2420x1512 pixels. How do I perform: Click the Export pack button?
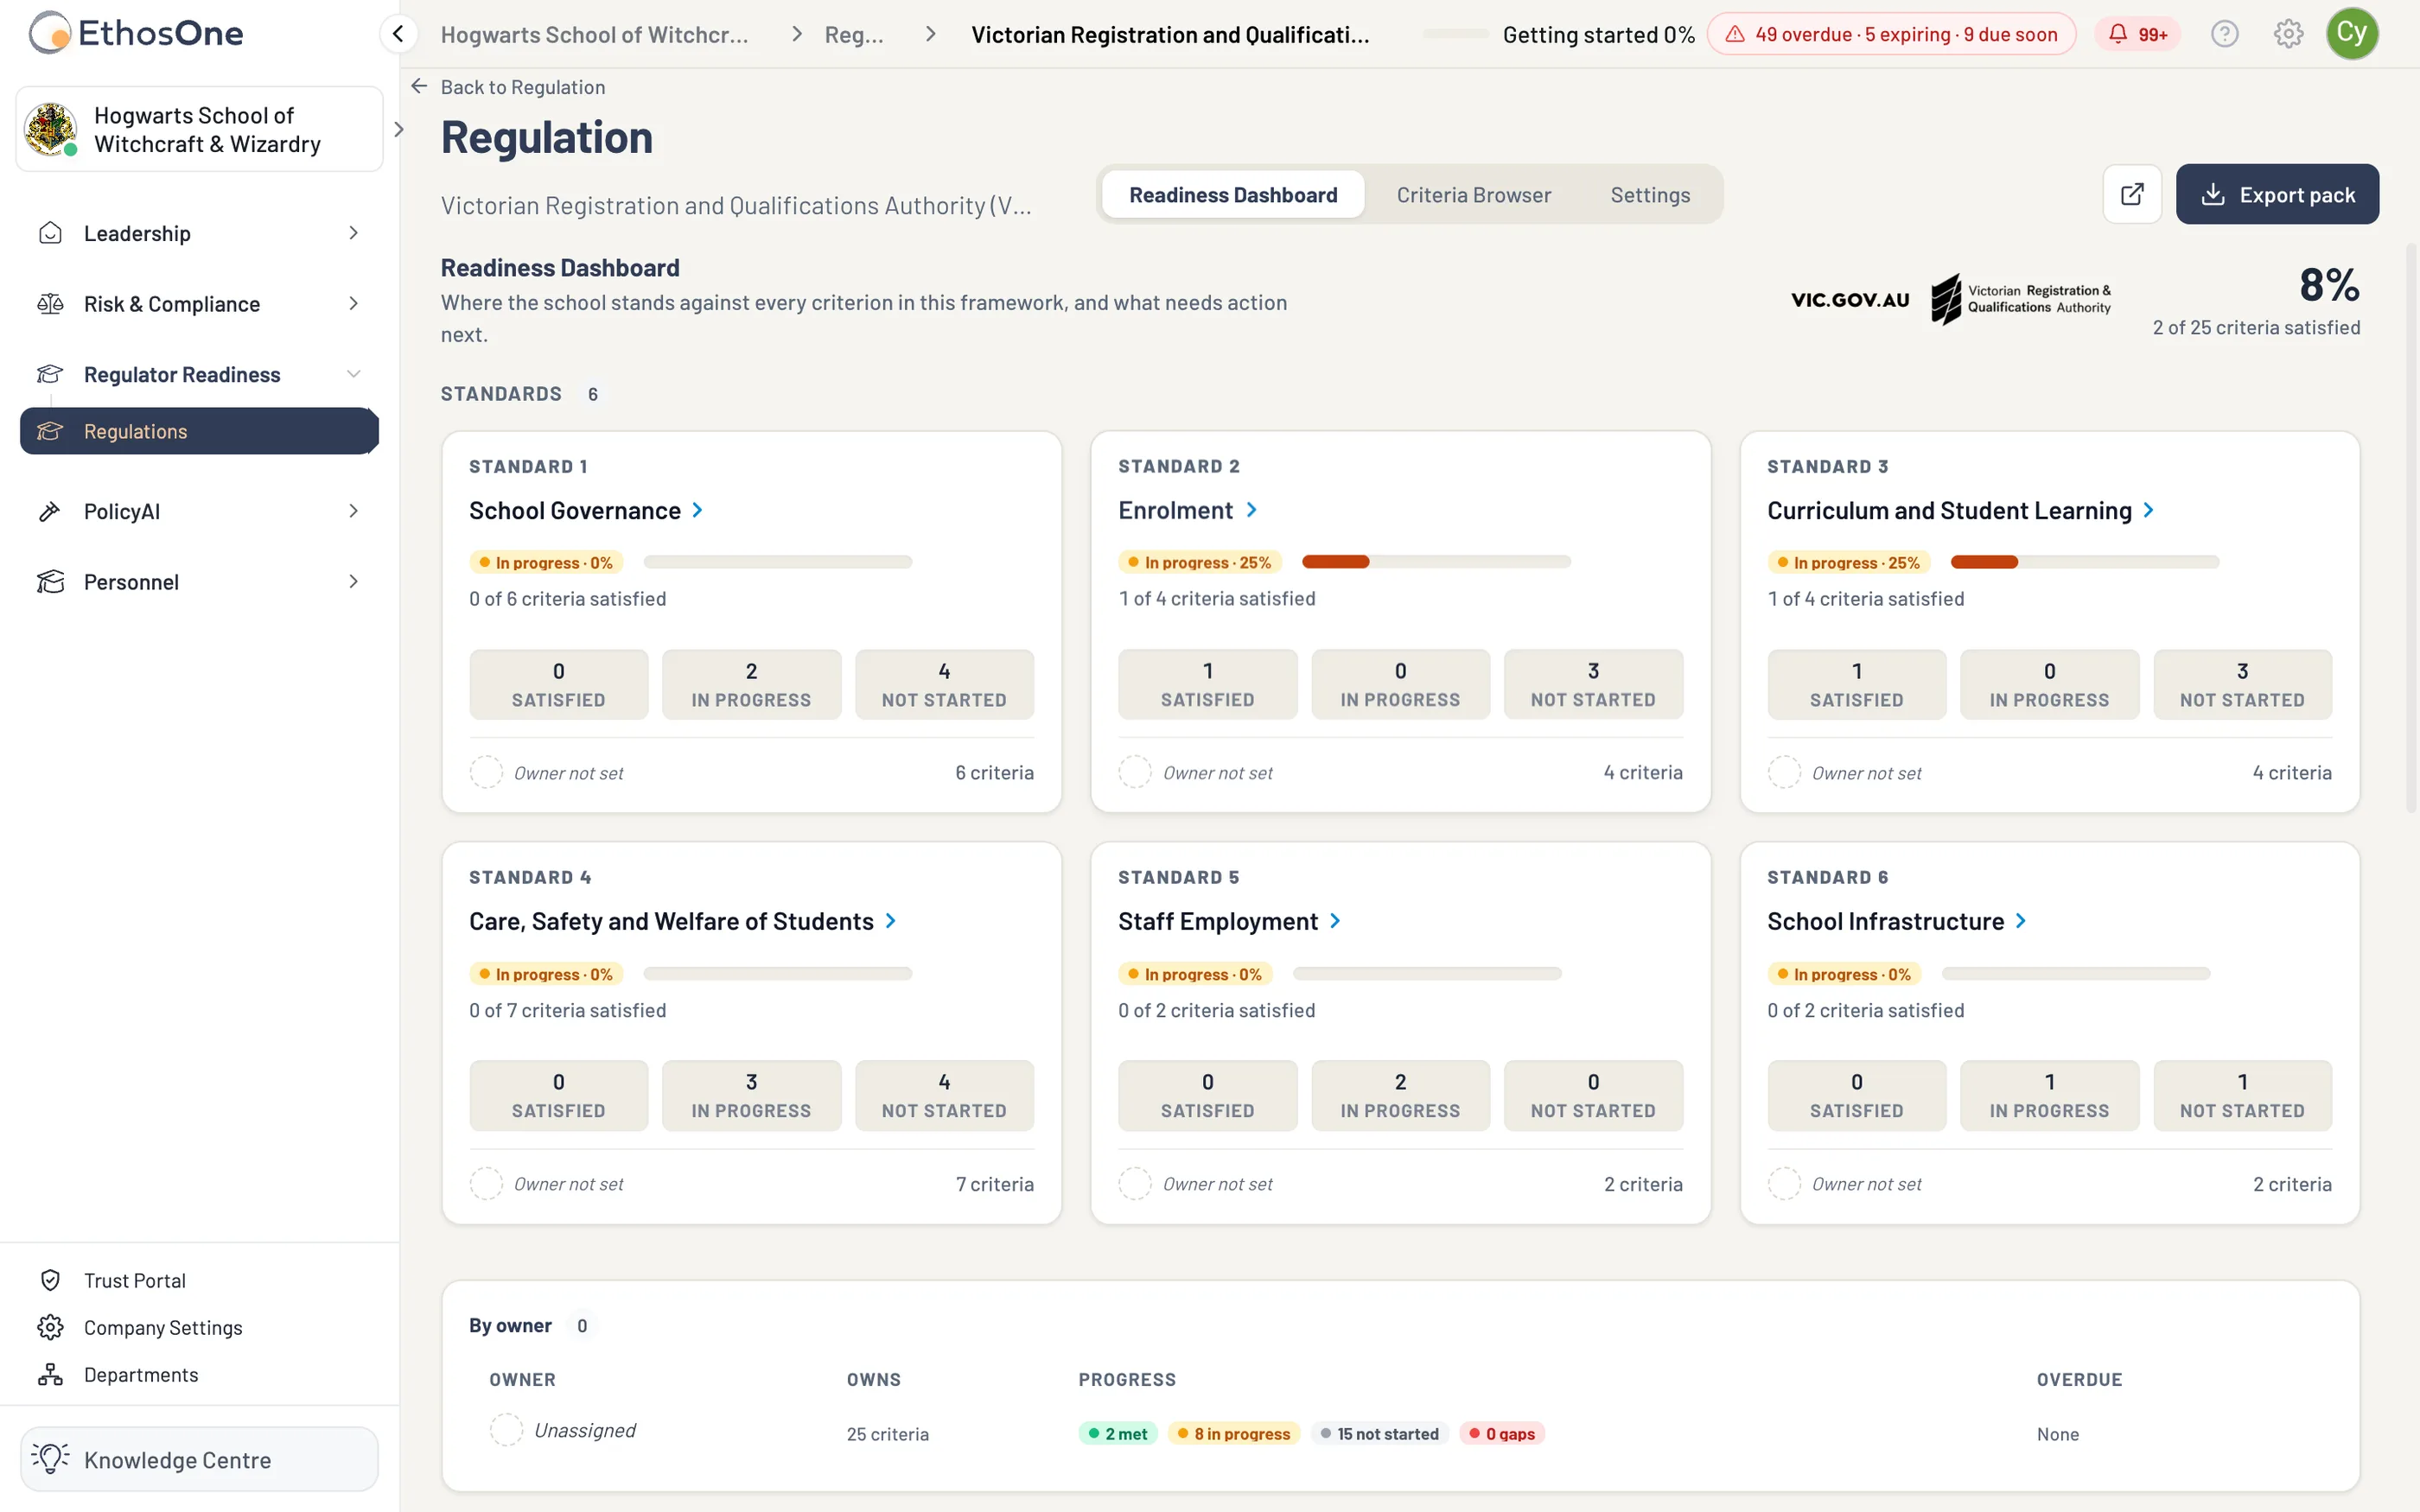point(2277,194)
